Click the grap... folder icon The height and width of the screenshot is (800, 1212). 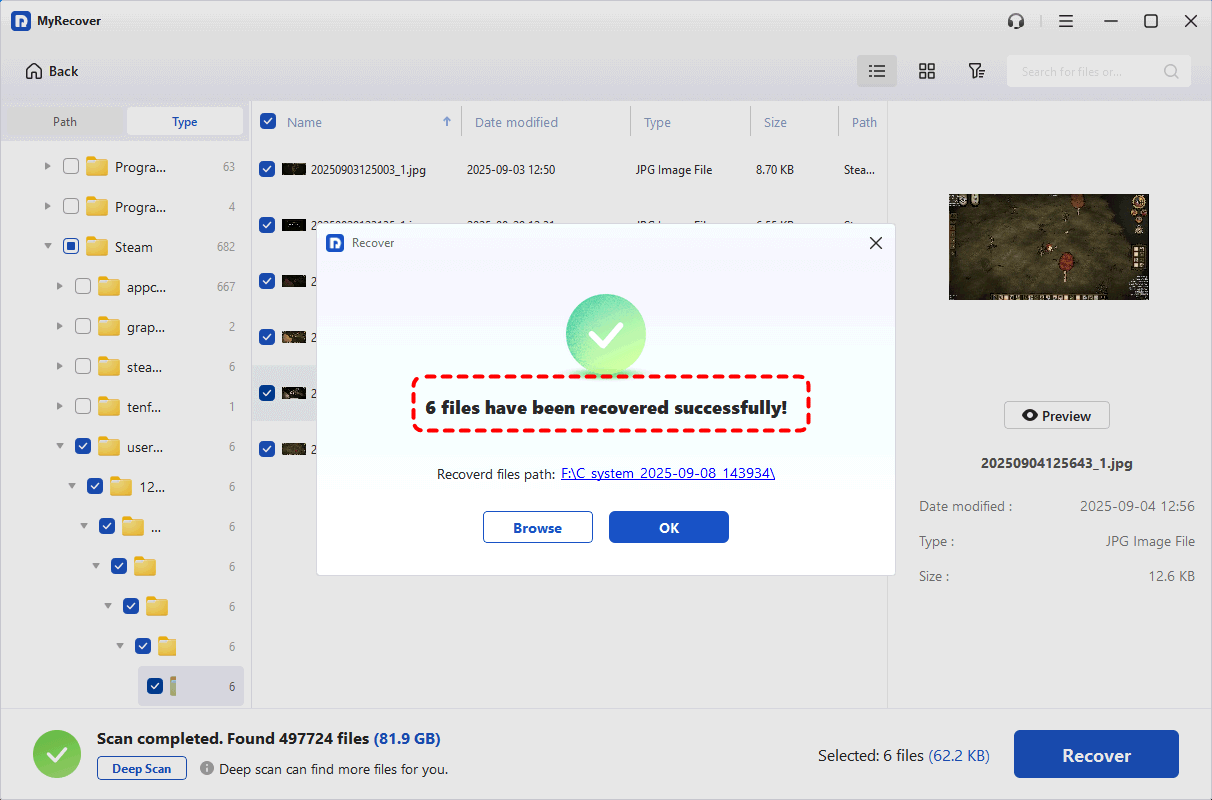point(109,327)
